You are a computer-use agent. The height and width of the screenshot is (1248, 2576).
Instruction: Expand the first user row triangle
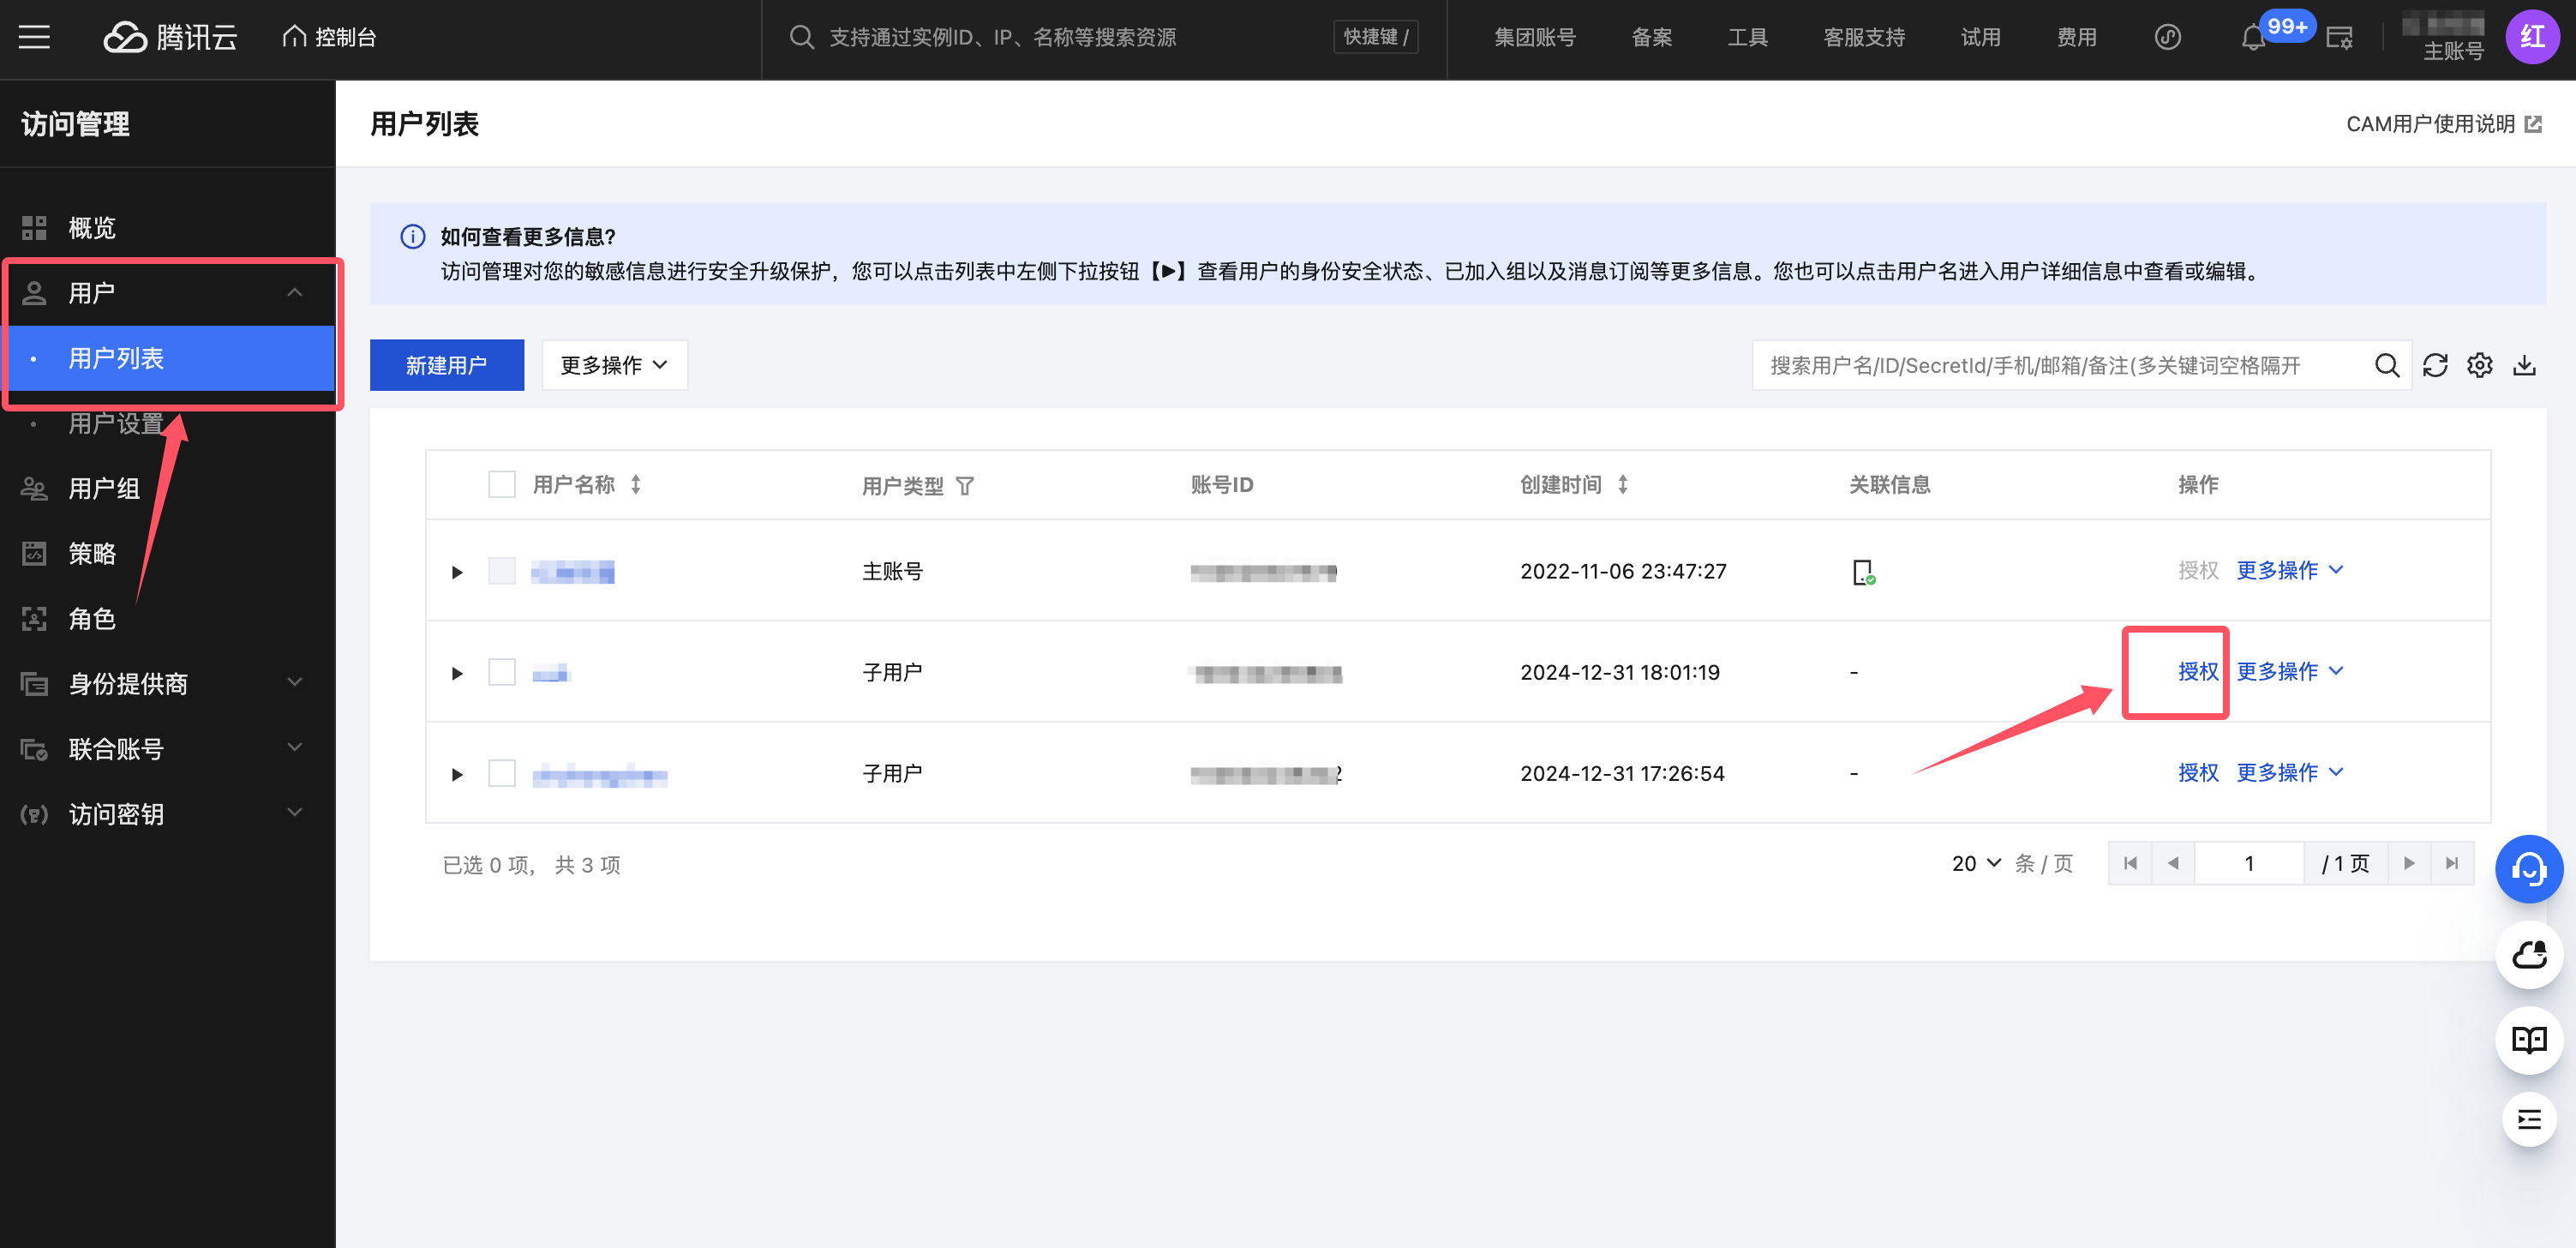coord(457,572)
